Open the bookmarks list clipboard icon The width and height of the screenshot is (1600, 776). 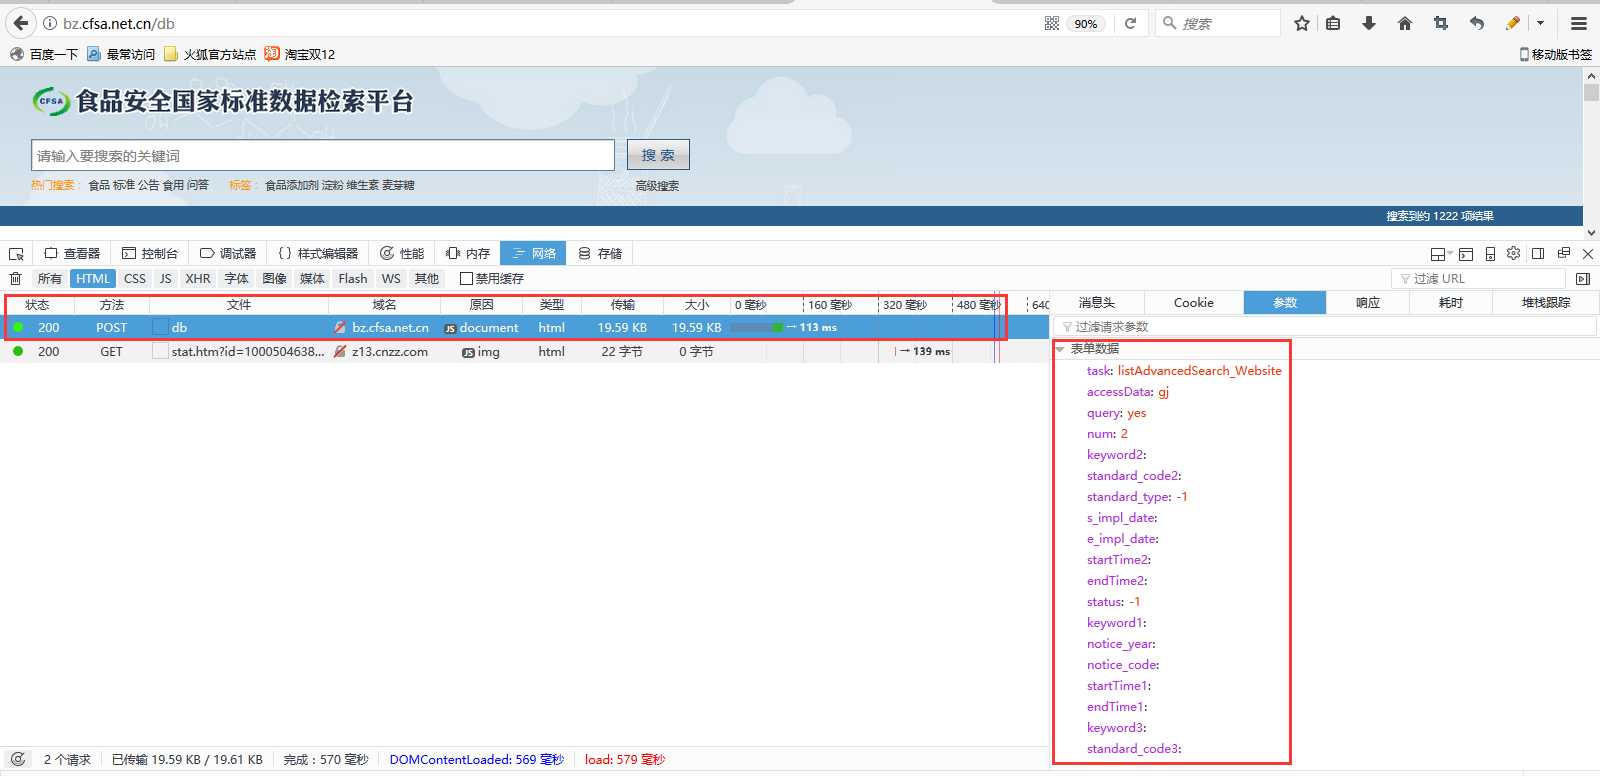point(1333,23)
